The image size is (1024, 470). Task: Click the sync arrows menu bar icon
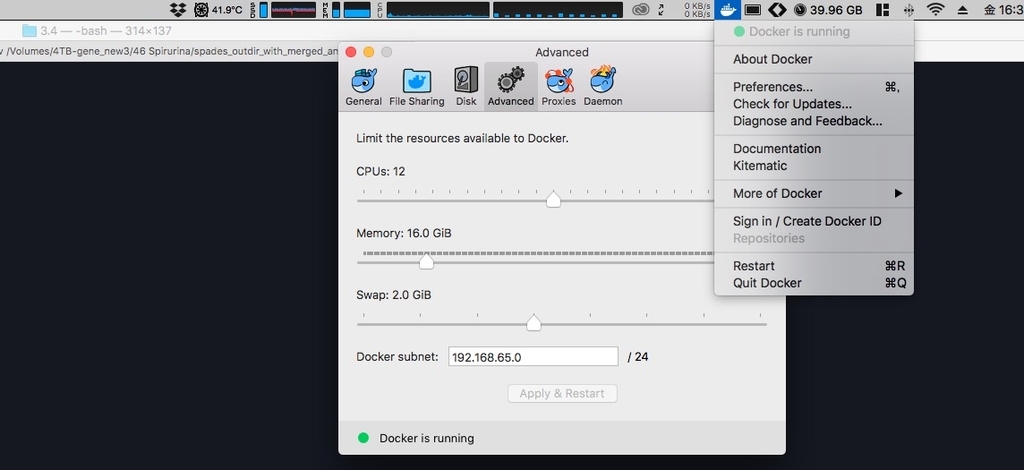click(x=661, y=10)
